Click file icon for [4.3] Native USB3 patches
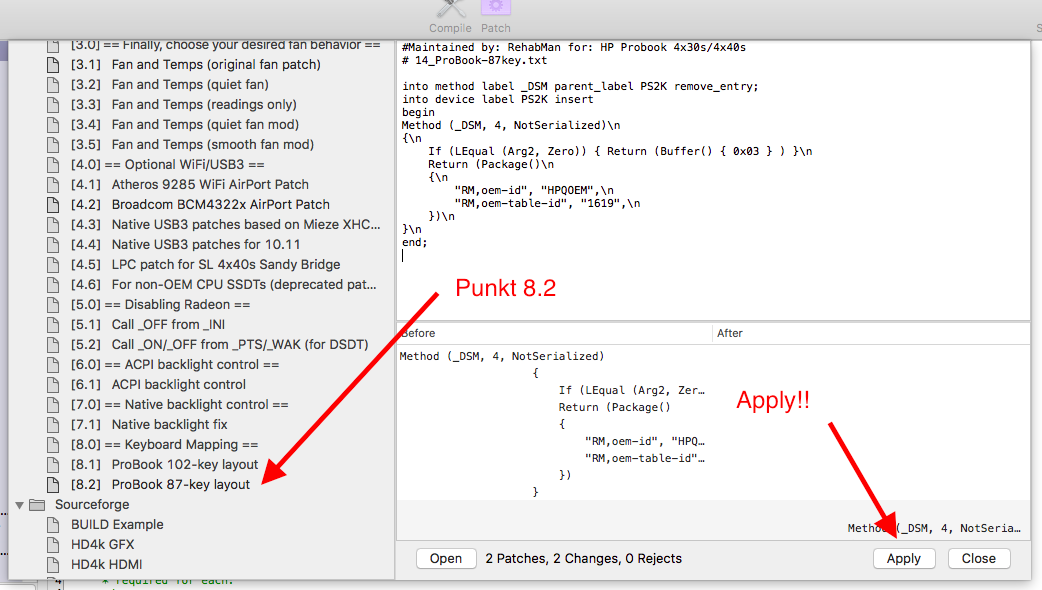 click(53, 225)
